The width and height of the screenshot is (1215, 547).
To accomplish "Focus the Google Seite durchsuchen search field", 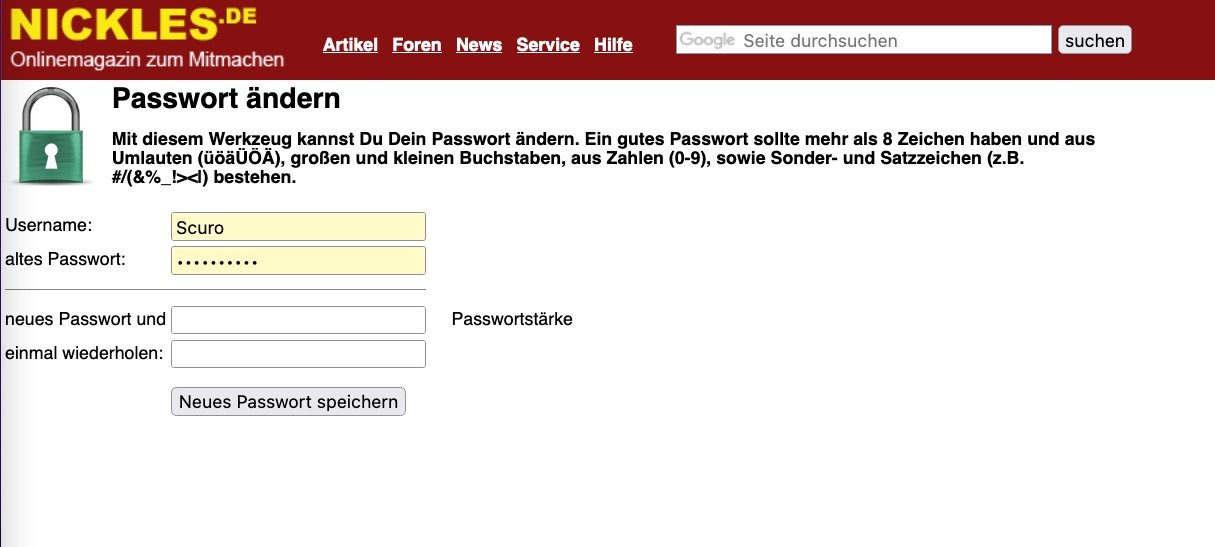I will 864,40.
